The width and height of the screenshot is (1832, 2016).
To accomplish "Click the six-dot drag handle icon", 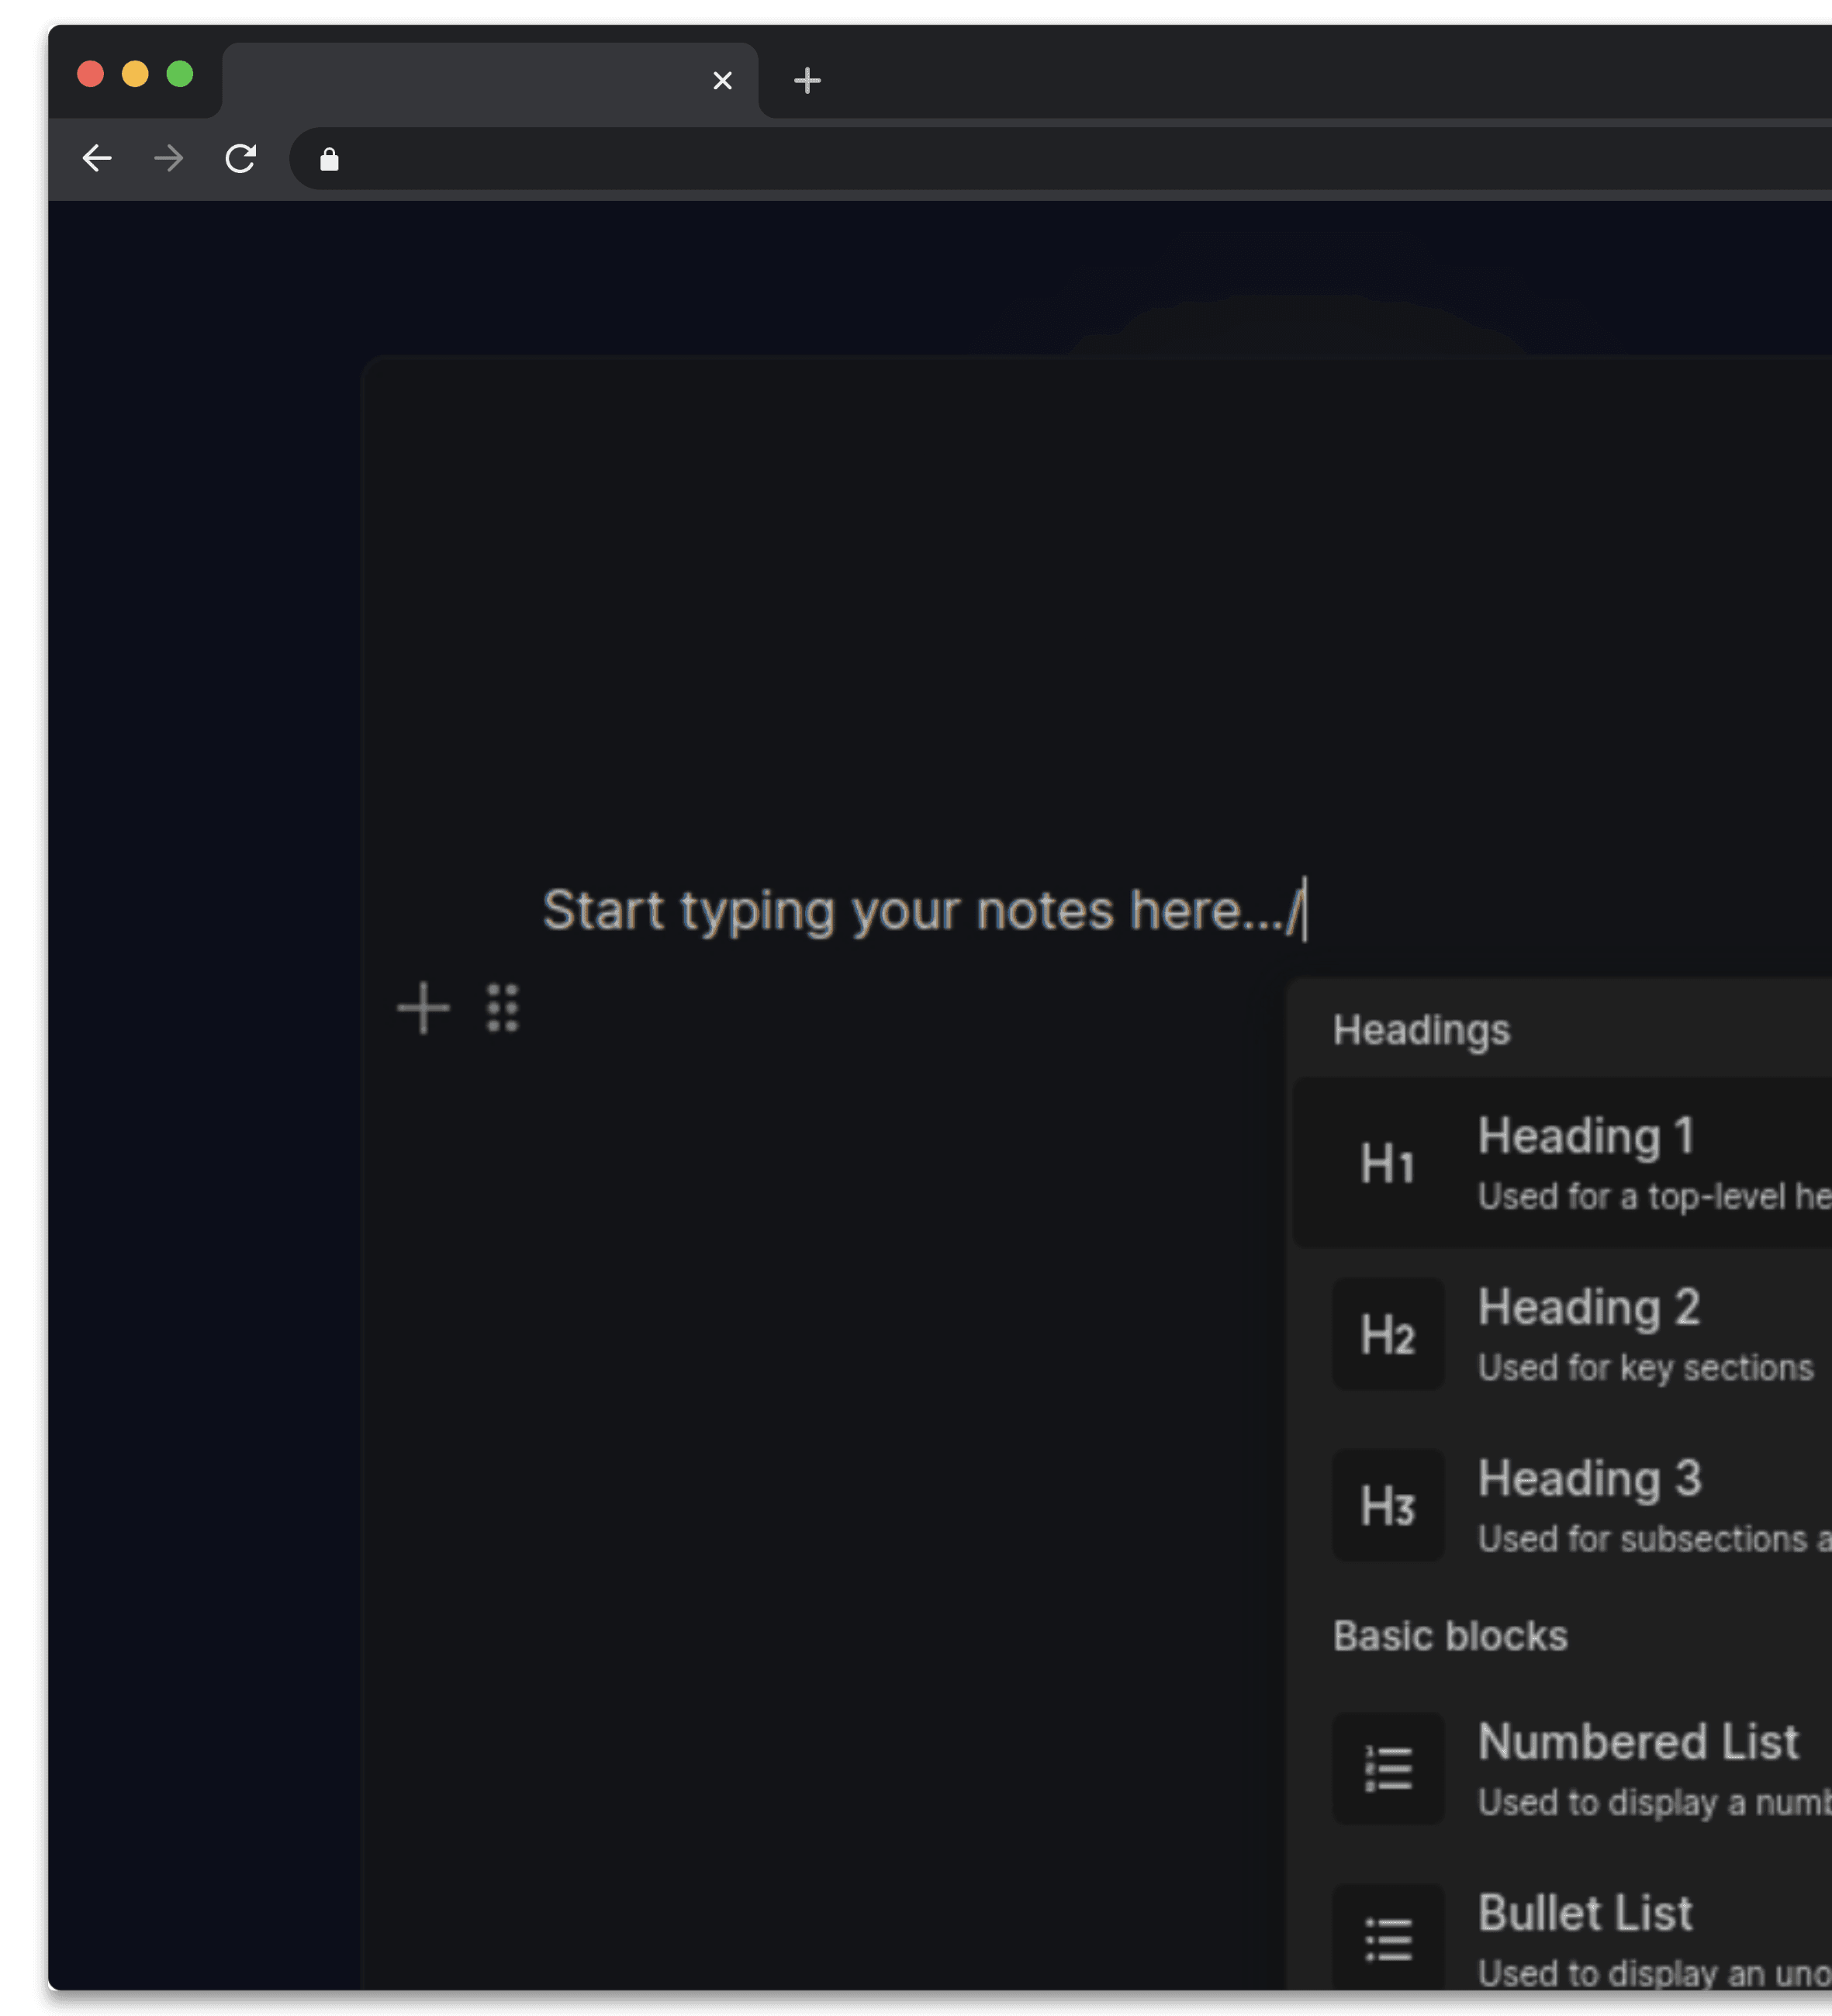I will tap(502, 1007).
